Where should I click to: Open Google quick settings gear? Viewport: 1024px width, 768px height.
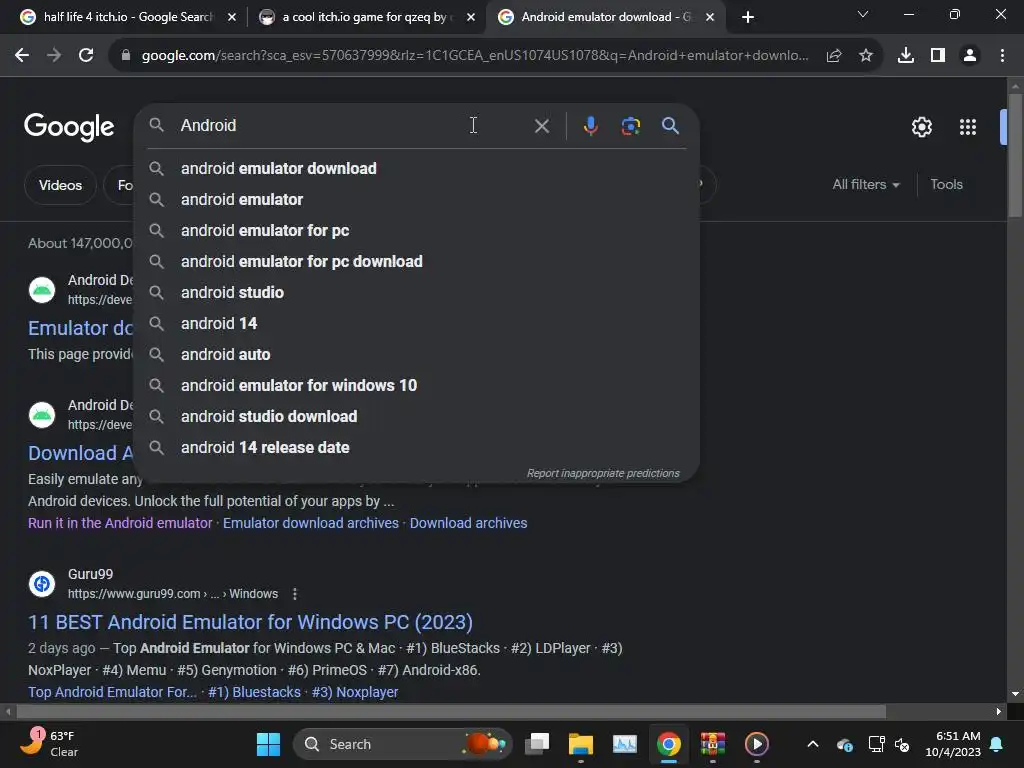921,127
